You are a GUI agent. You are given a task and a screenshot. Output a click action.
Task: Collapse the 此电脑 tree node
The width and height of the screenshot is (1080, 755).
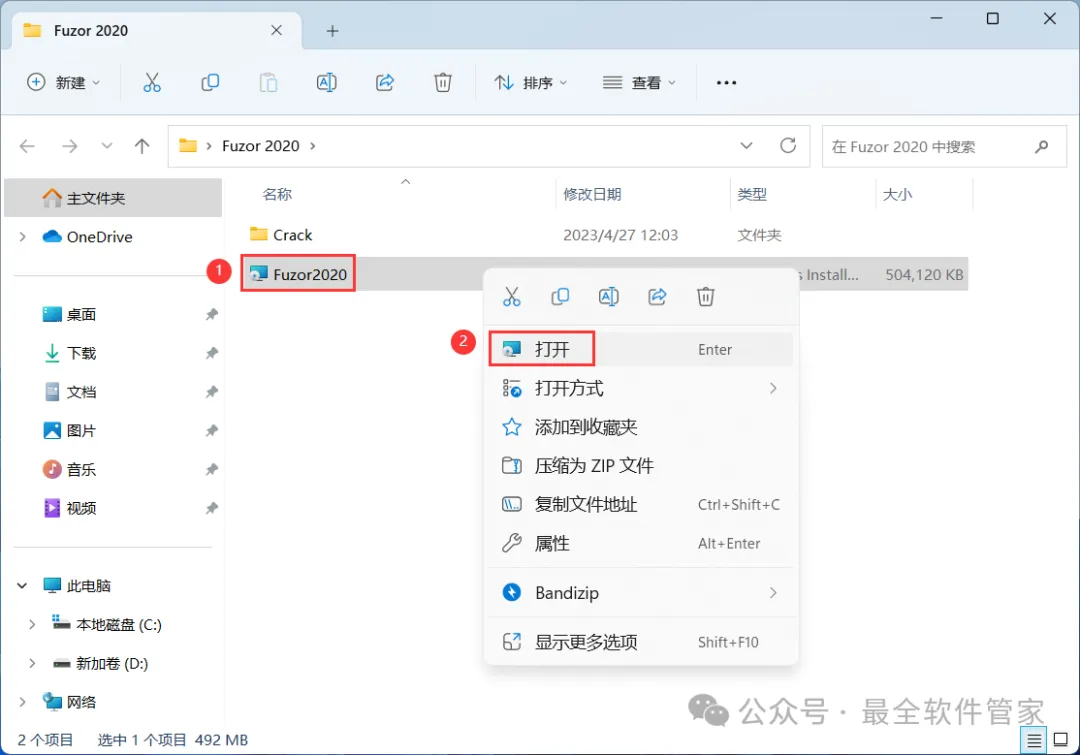(x=22, y=586)
